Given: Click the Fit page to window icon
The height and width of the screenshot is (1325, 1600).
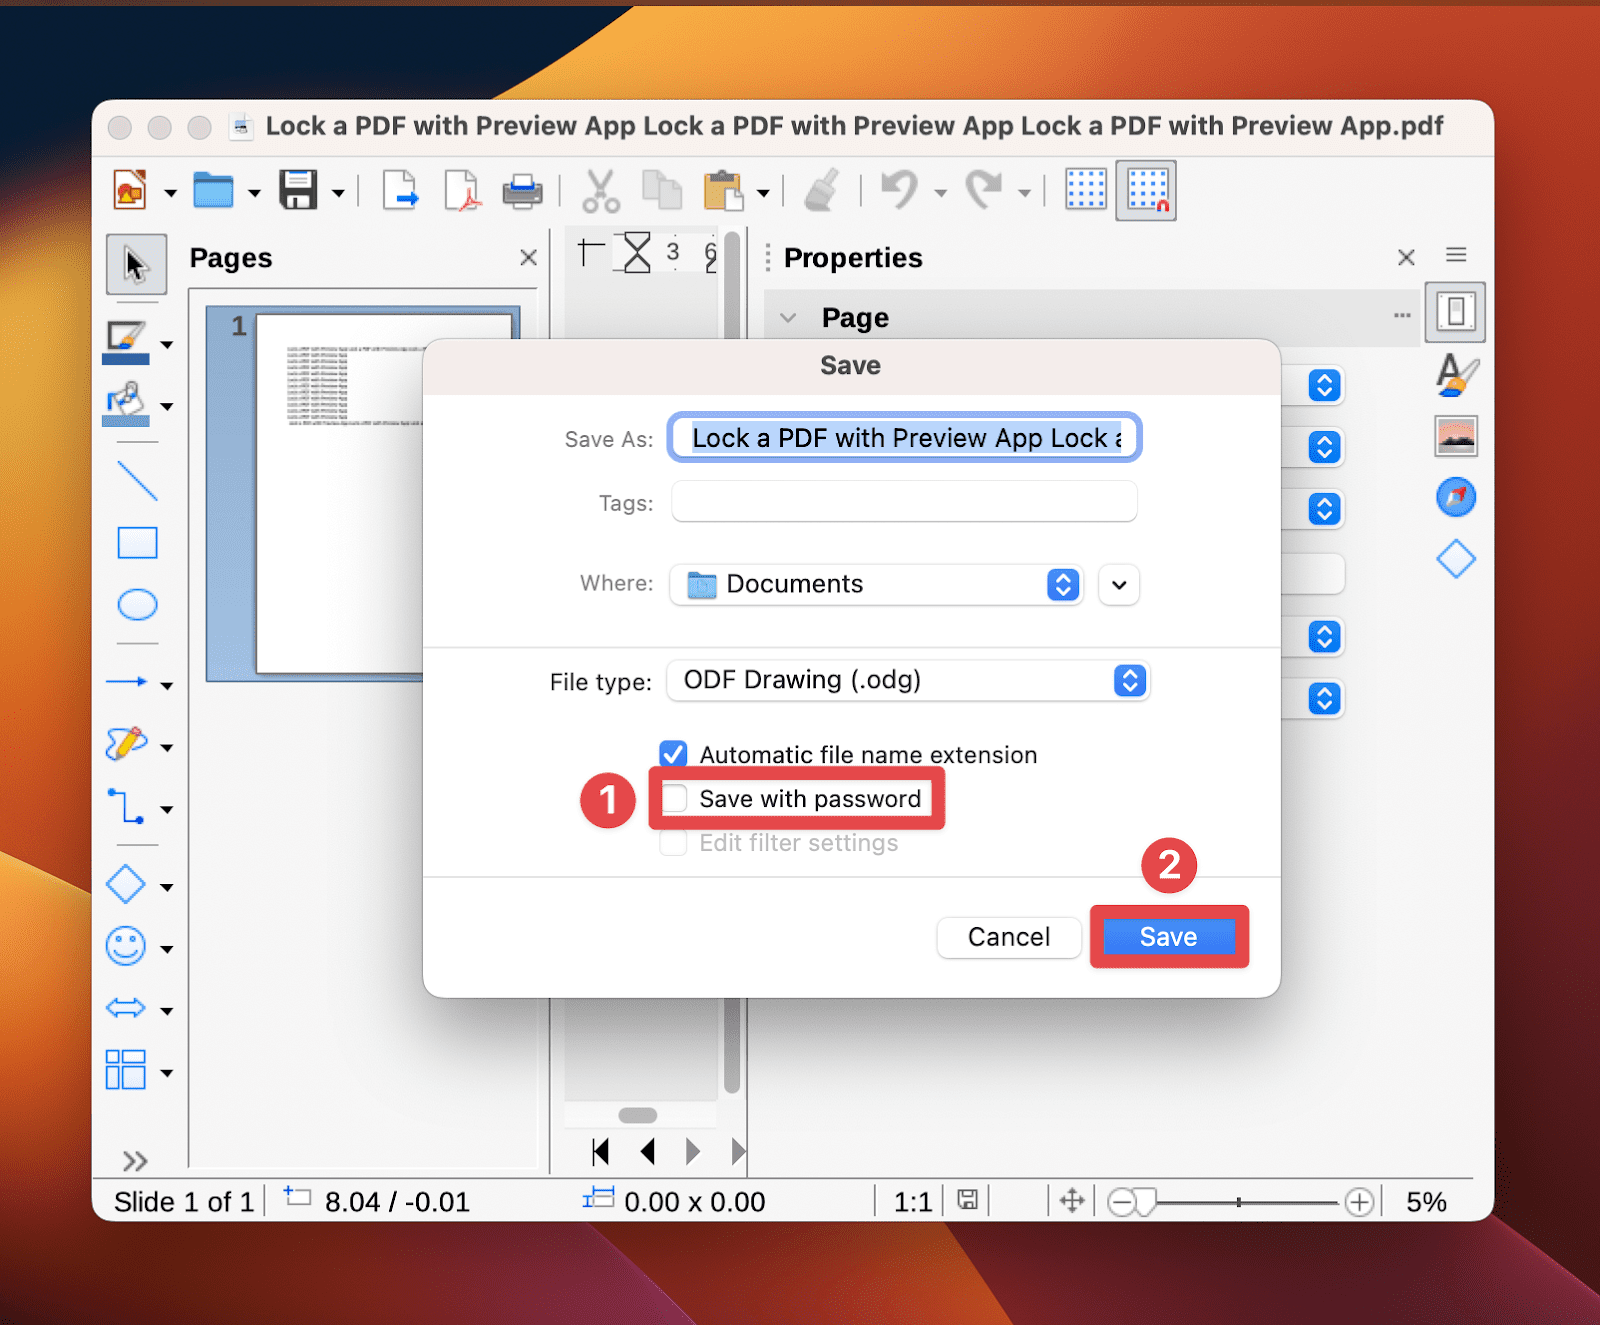Looking at the screenshot, I should point(1072,1201).
